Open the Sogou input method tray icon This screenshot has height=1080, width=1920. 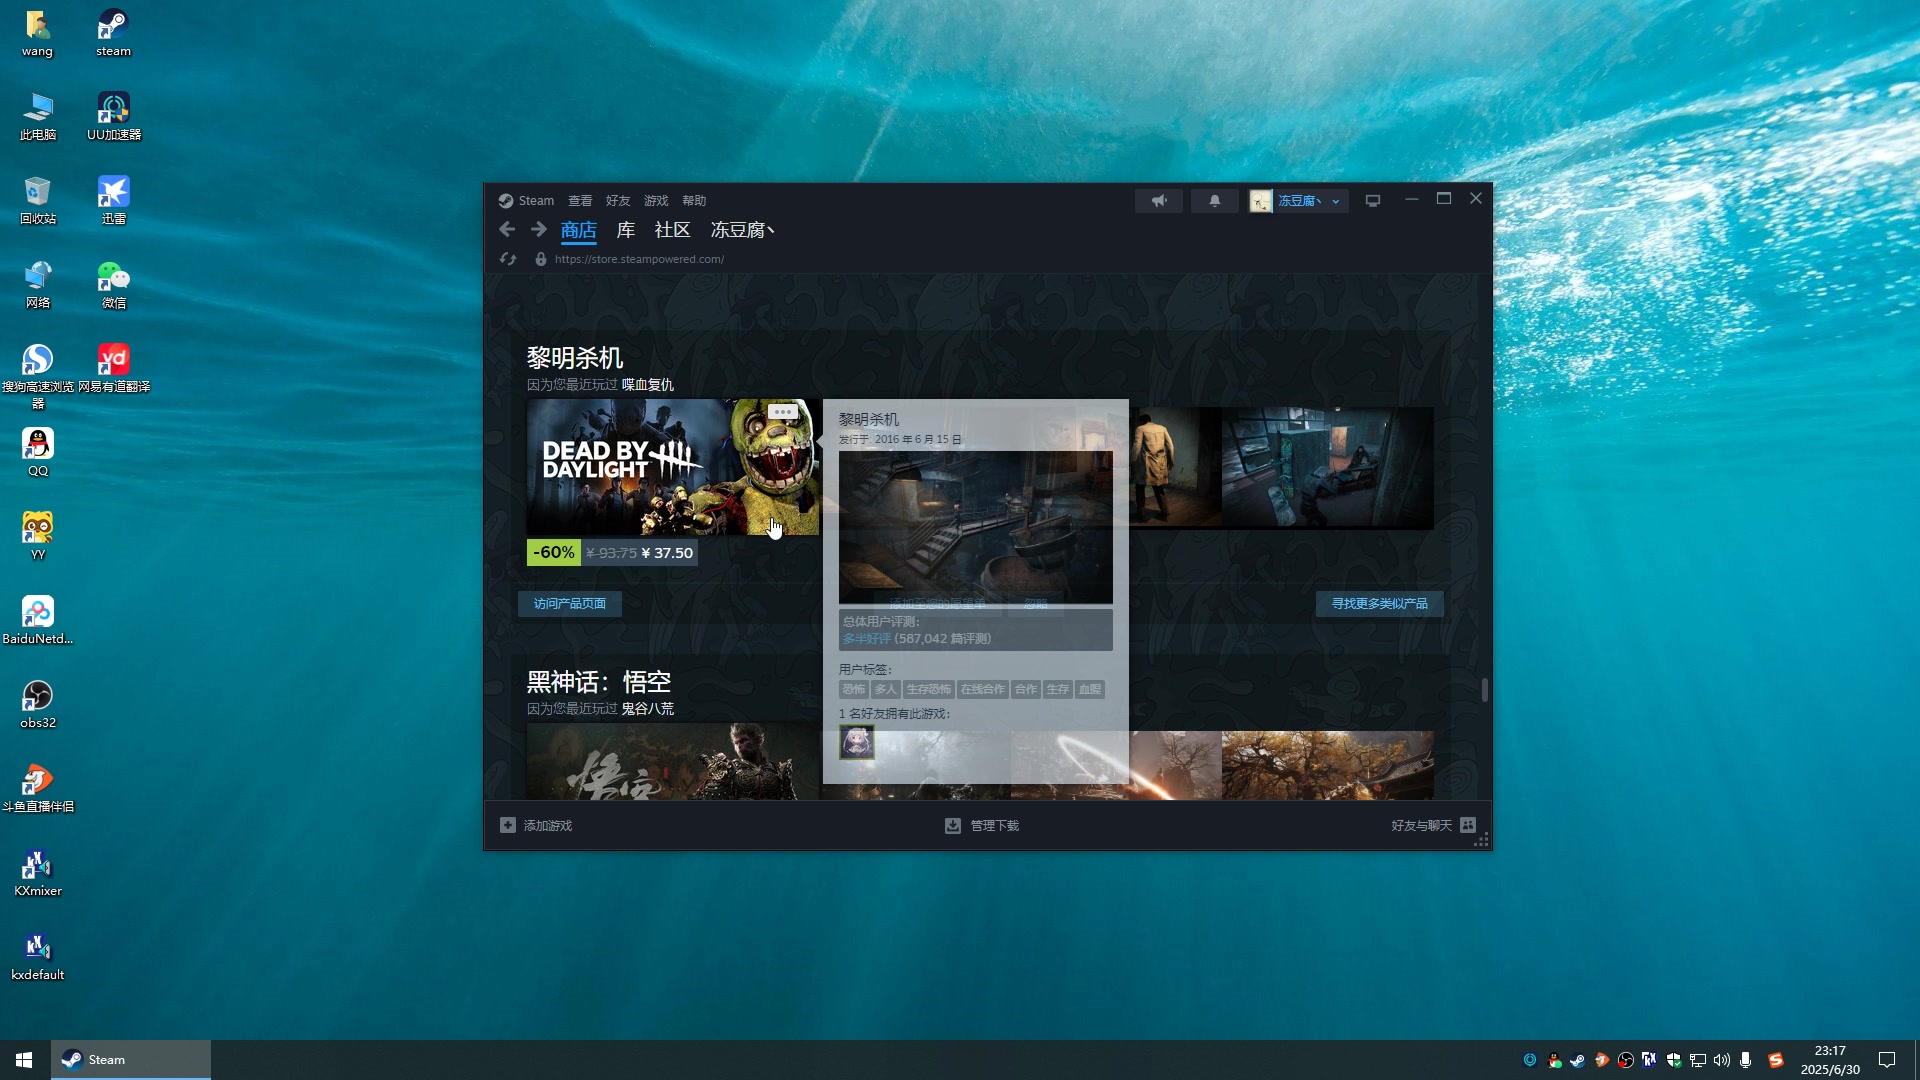(1776, 1060)
